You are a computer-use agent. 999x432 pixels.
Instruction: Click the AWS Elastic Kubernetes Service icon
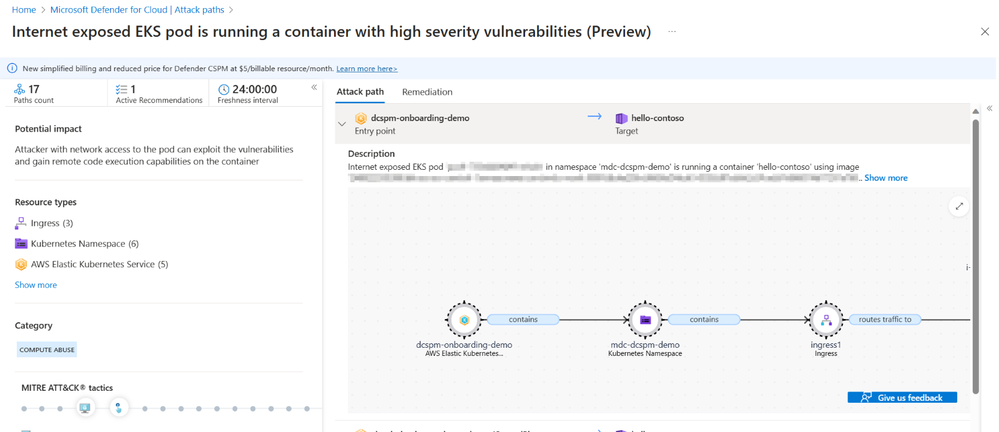[x=20, y=264]
